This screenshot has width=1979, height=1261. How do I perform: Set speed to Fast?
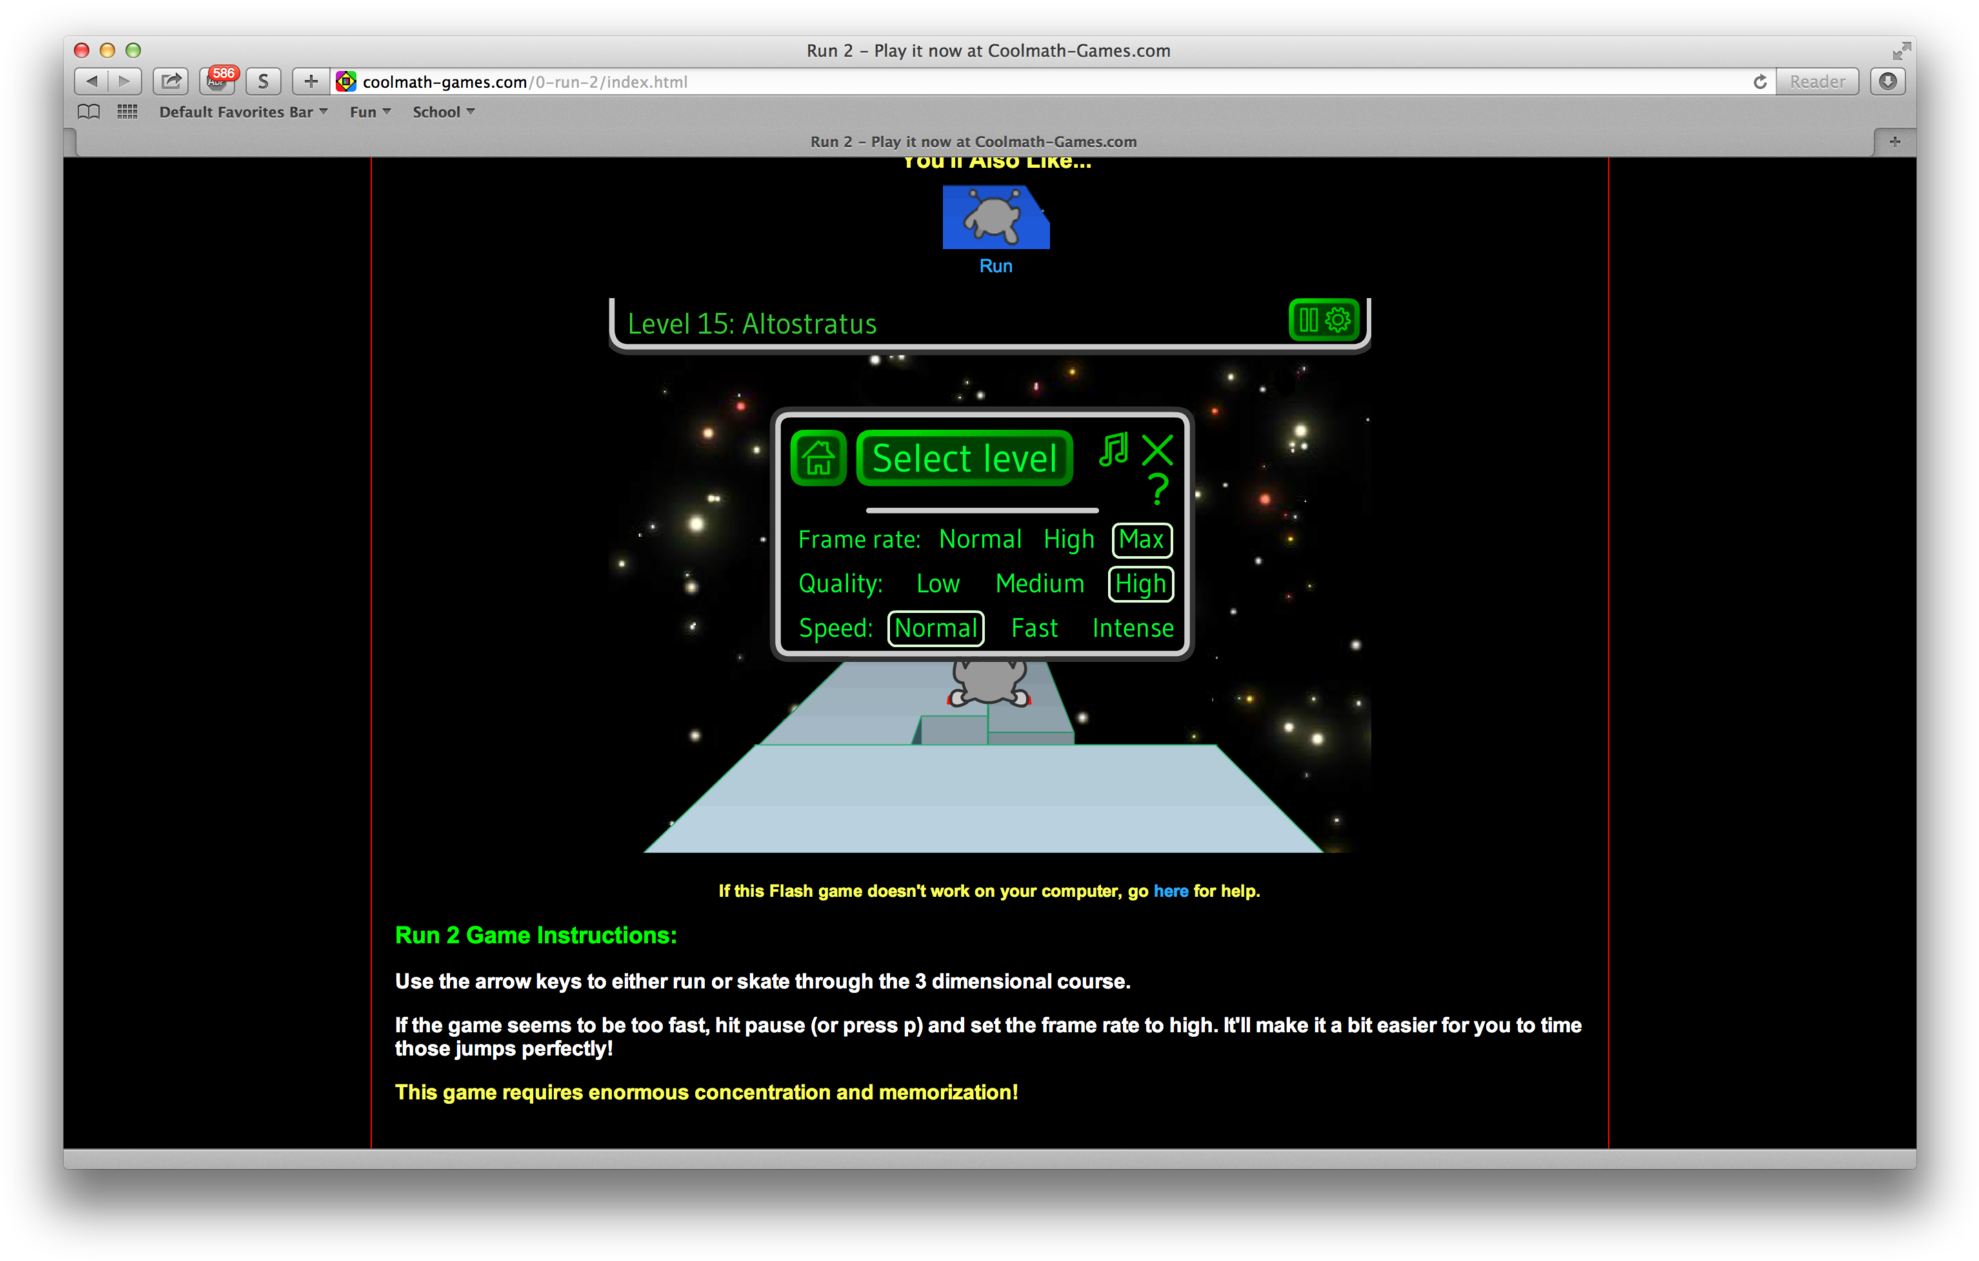(x=1034, y=628)
